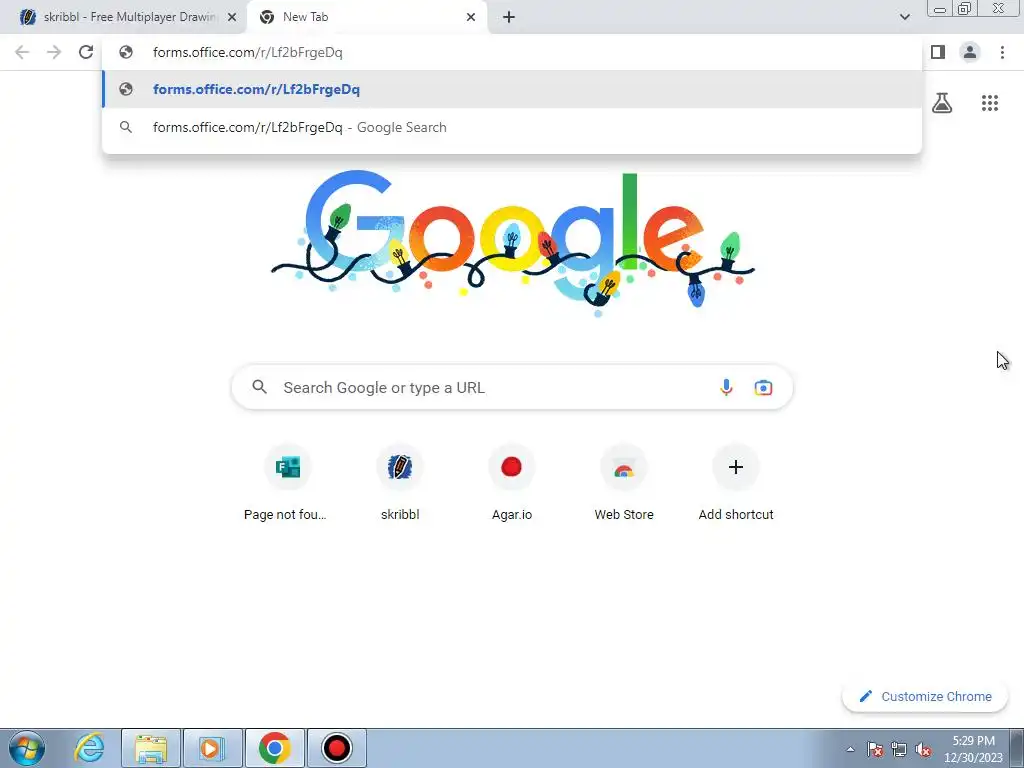
Task: Open the Page not found shortcut tile
Action: click(287, 483)
